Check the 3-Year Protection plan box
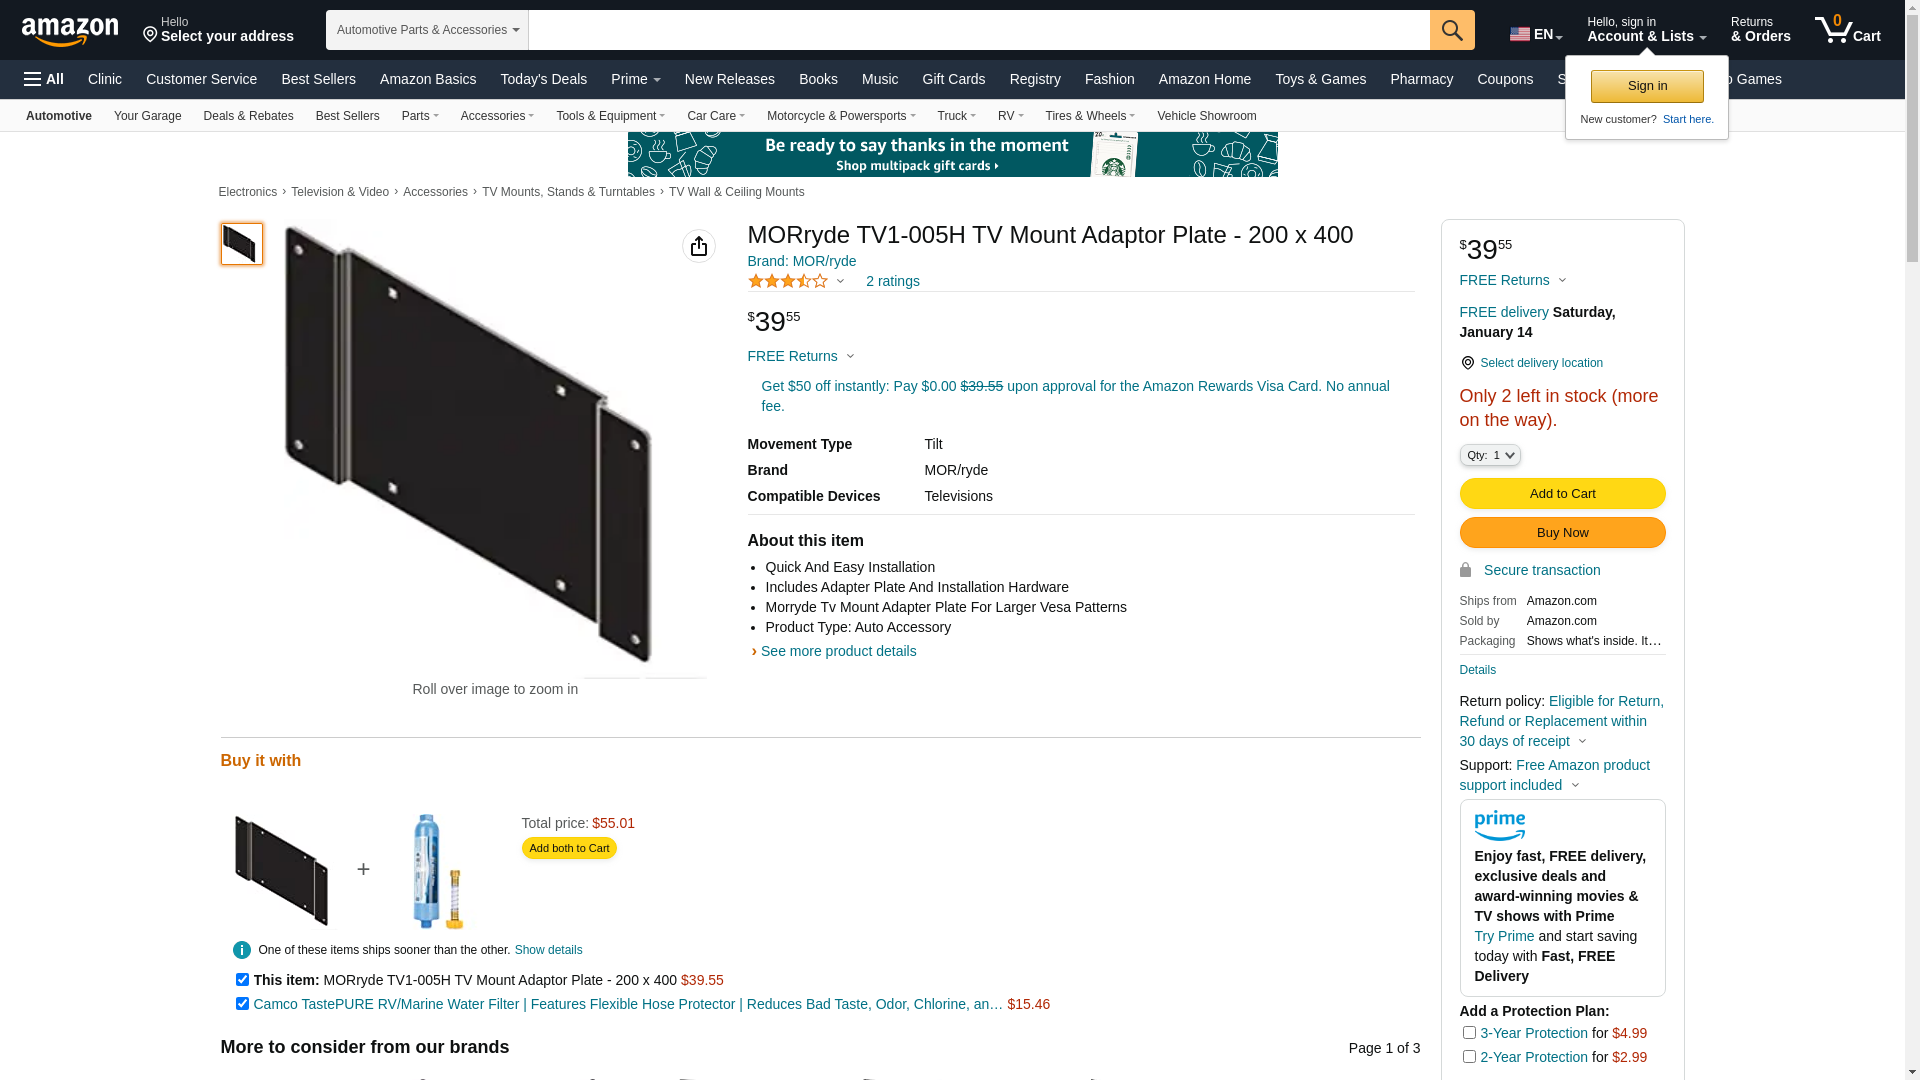 [1469, 1033]
